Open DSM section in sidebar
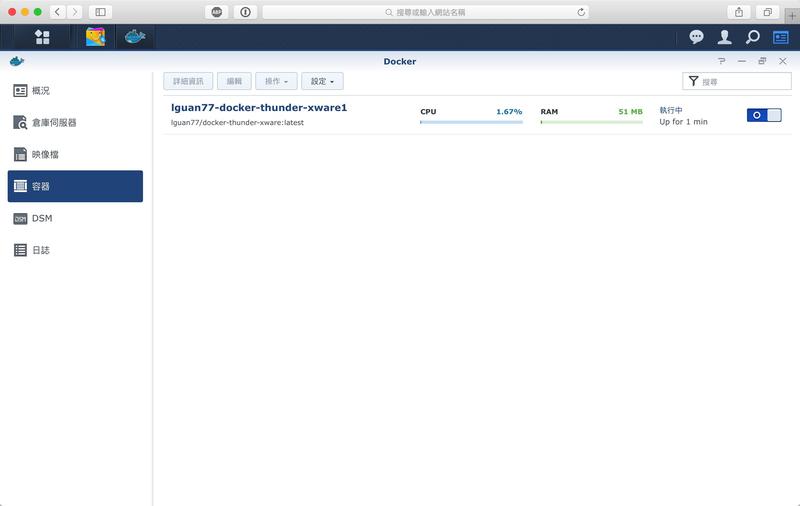The height and width of the screenshot is (506, 800). tap(76, 218)
